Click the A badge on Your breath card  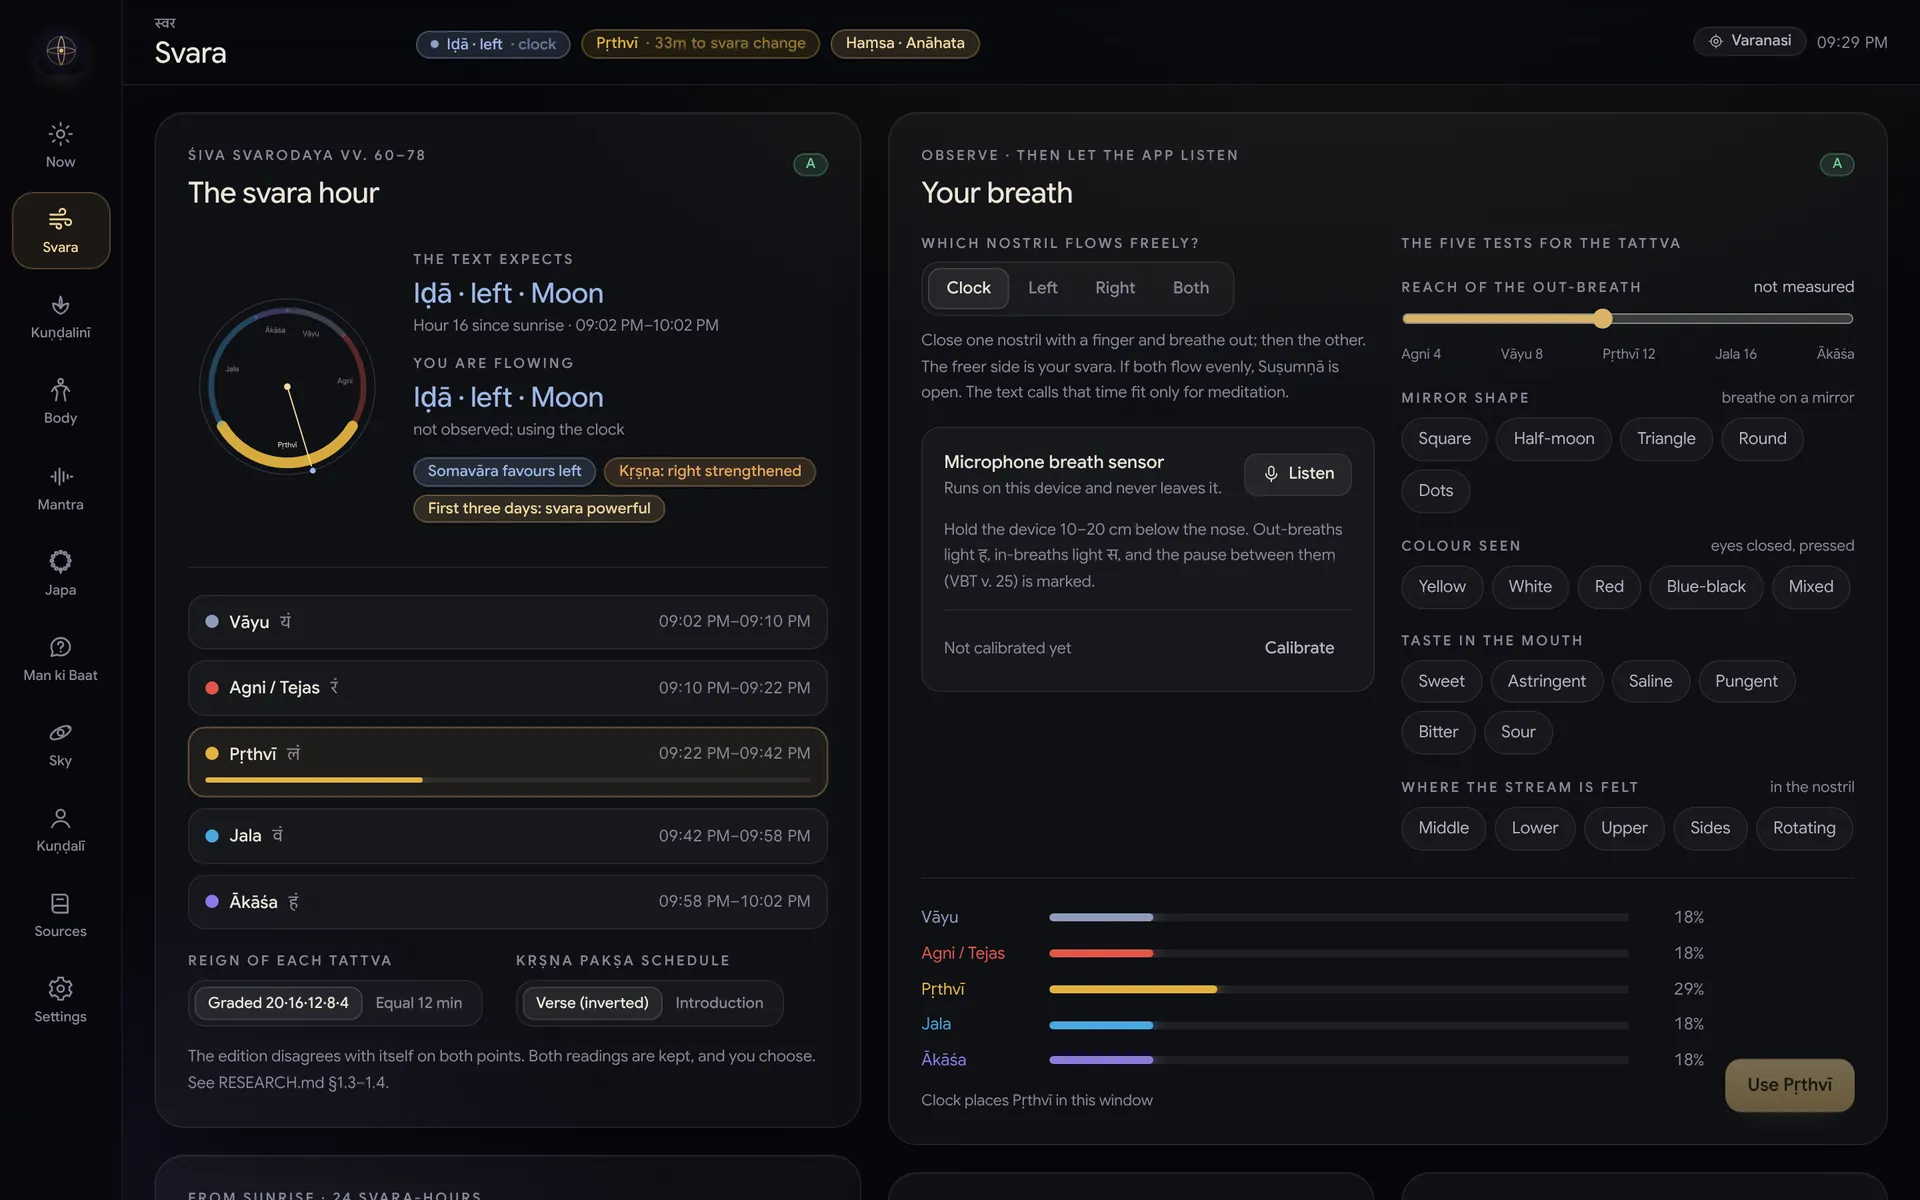(x=1836, y=164)
